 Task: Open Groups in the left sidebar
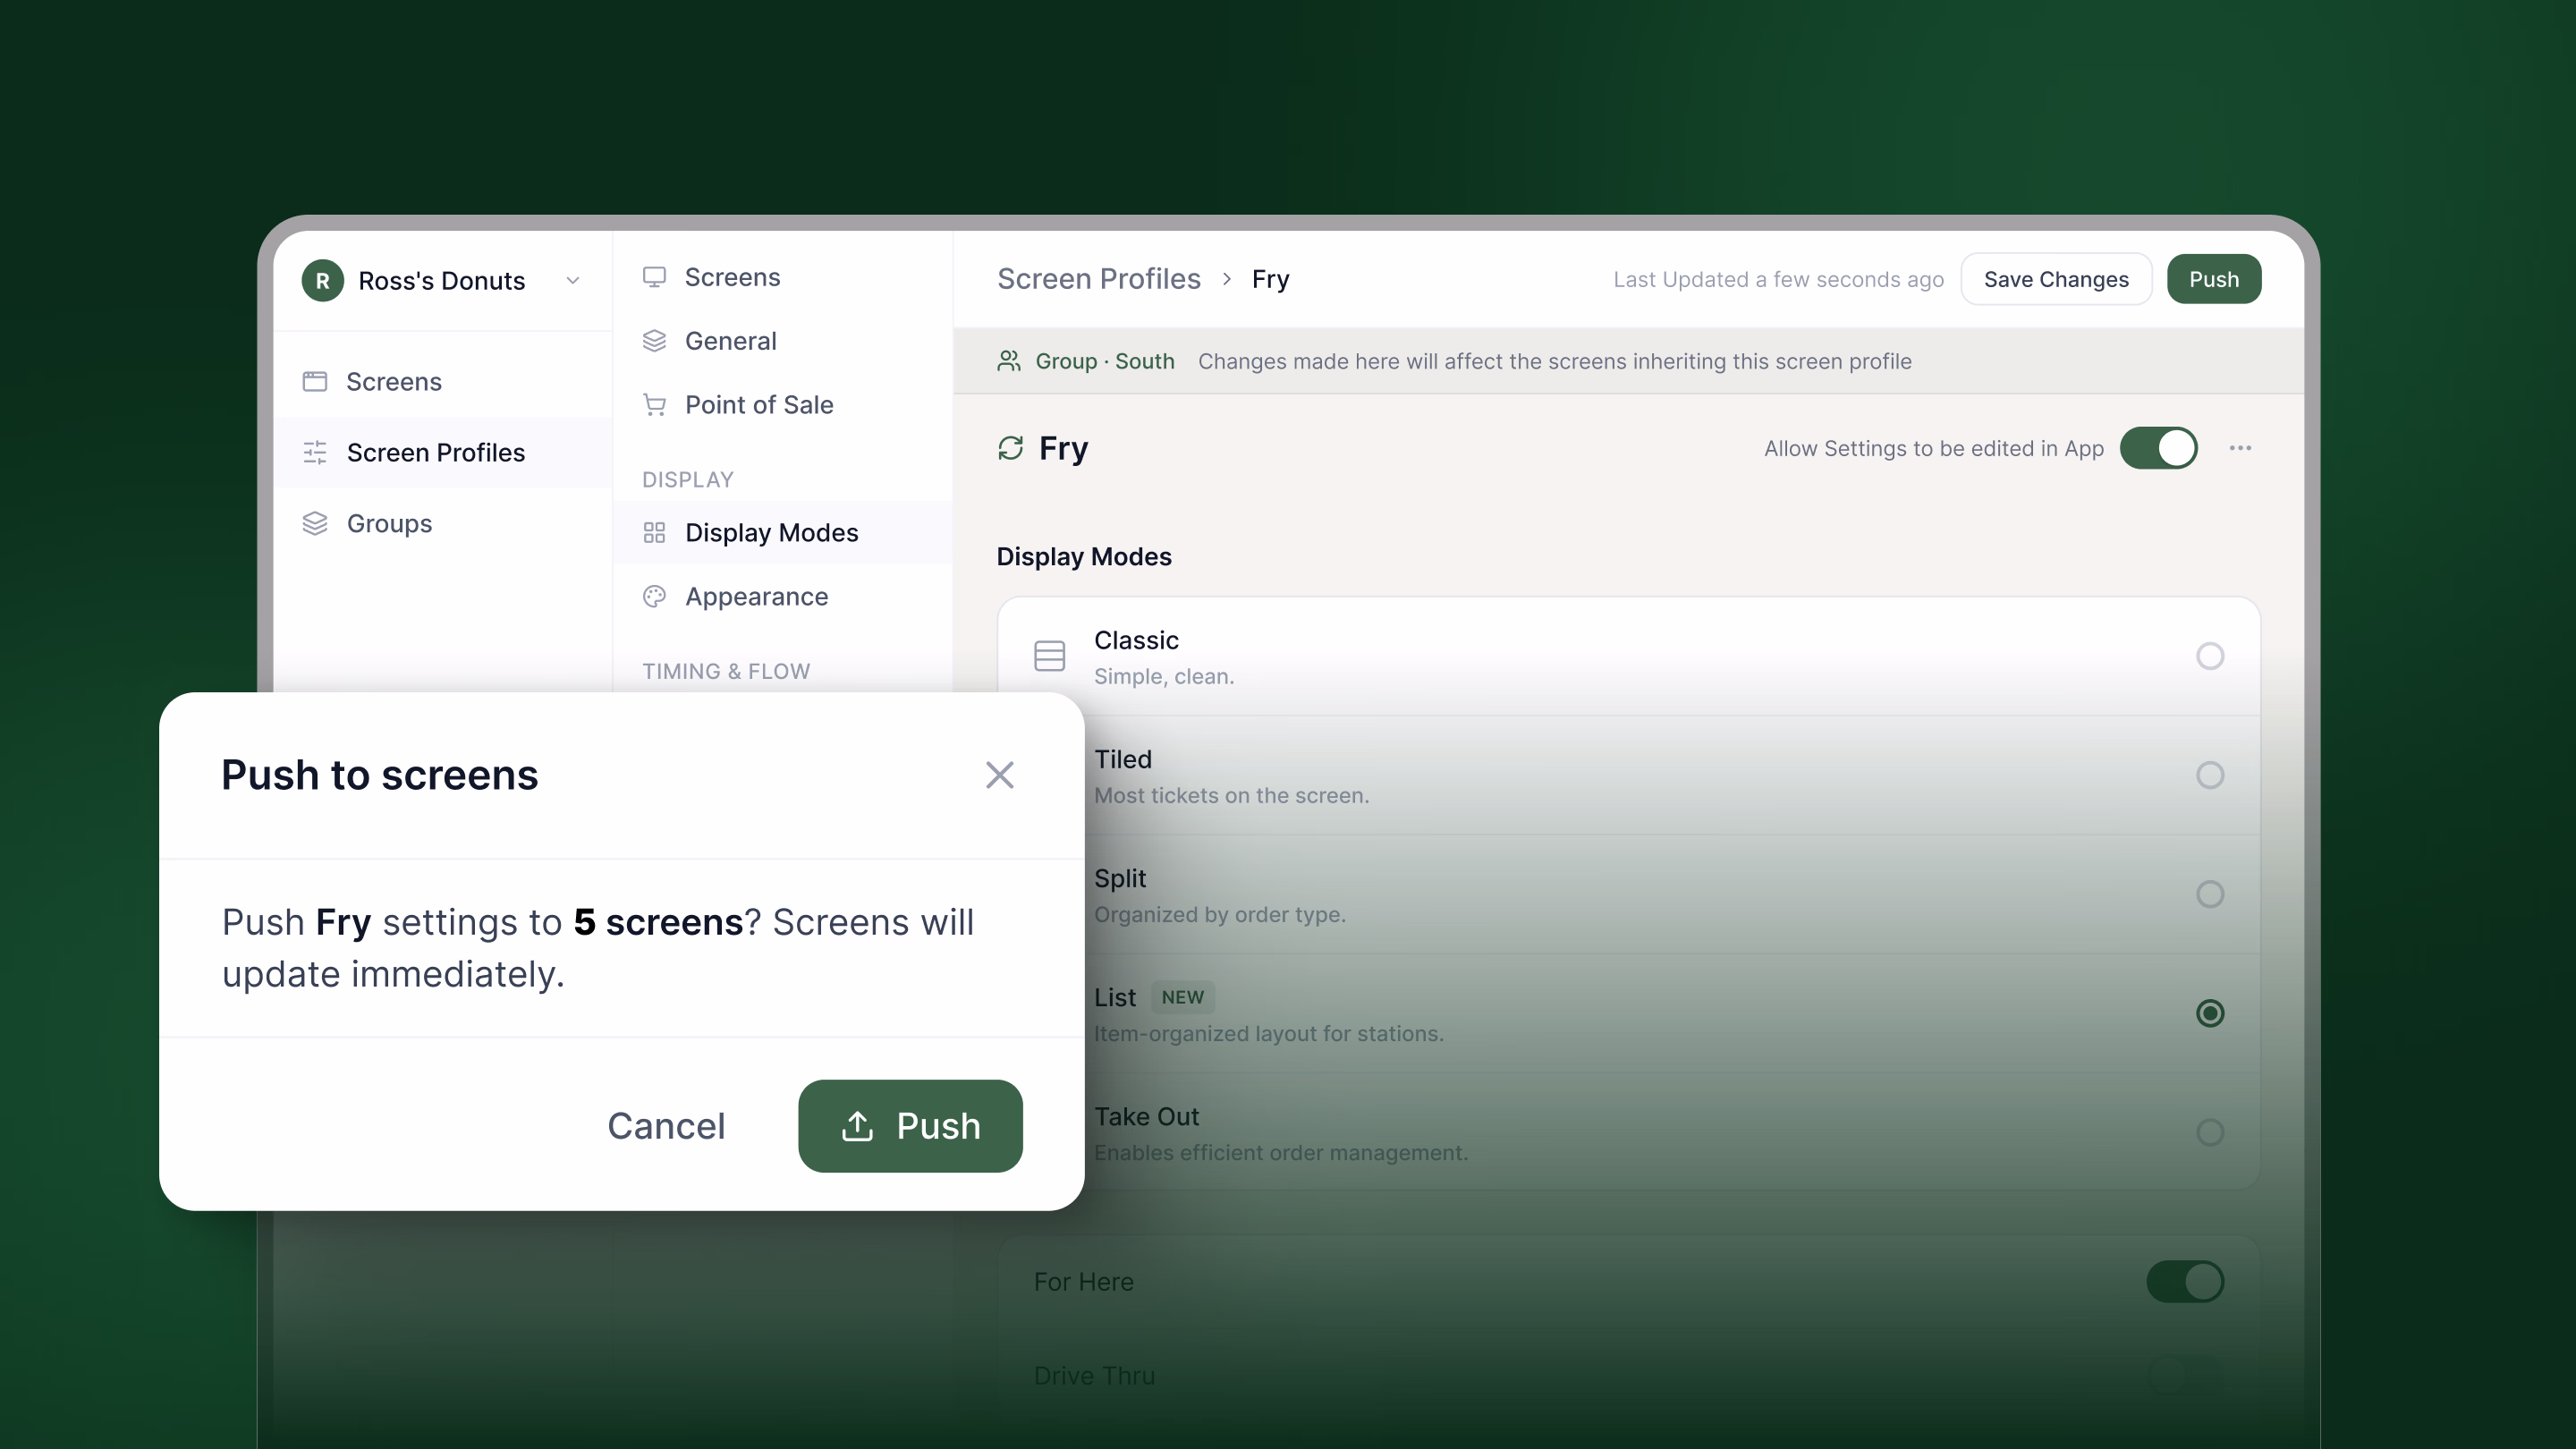[443, 523]
